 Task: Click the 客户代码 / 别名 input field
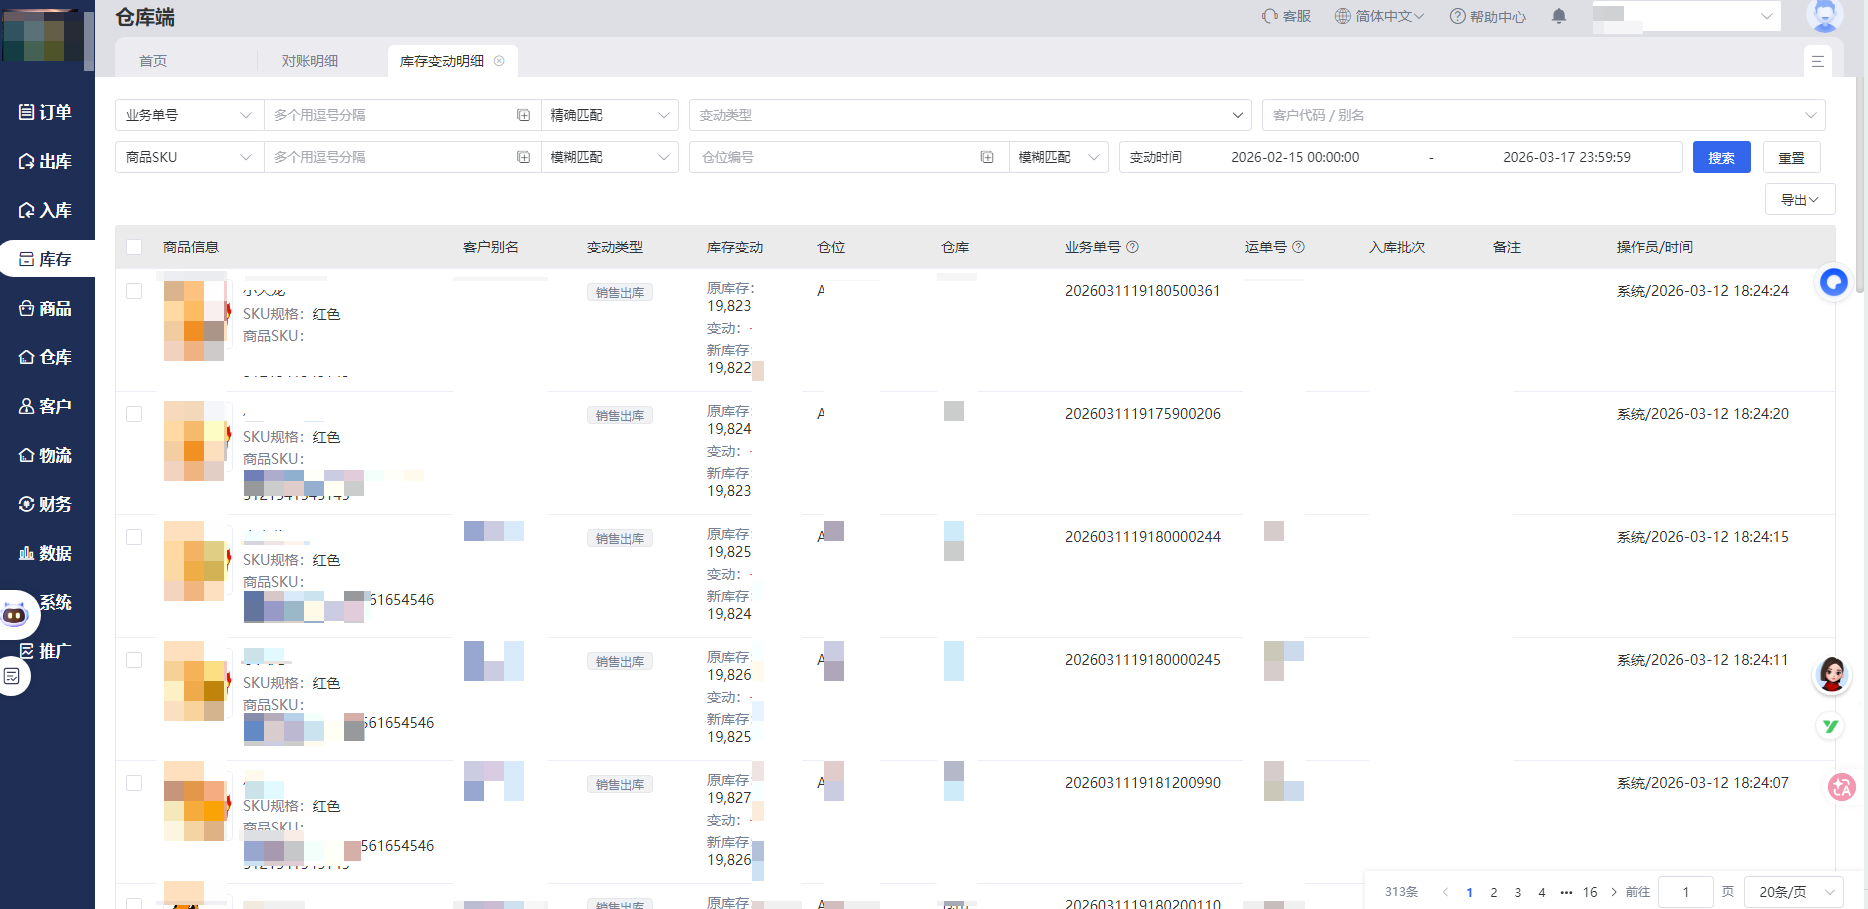[1542, 115]
